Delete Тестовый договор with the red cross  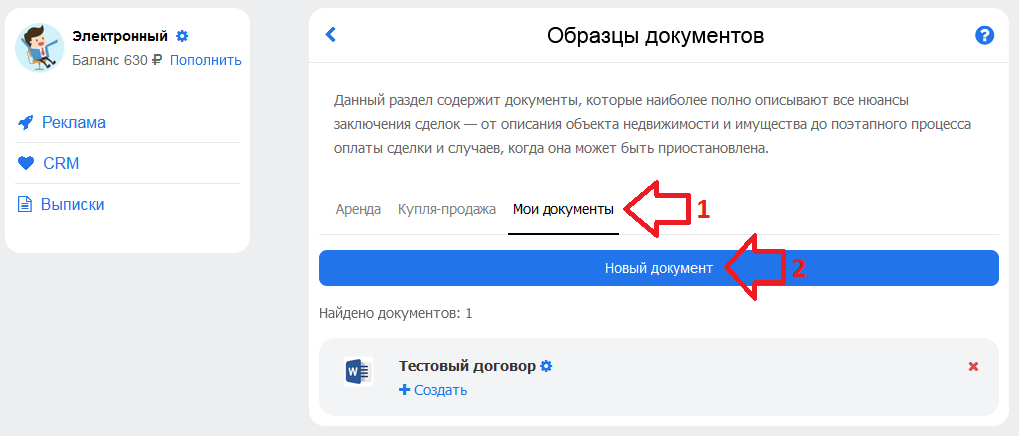[973, 366]
